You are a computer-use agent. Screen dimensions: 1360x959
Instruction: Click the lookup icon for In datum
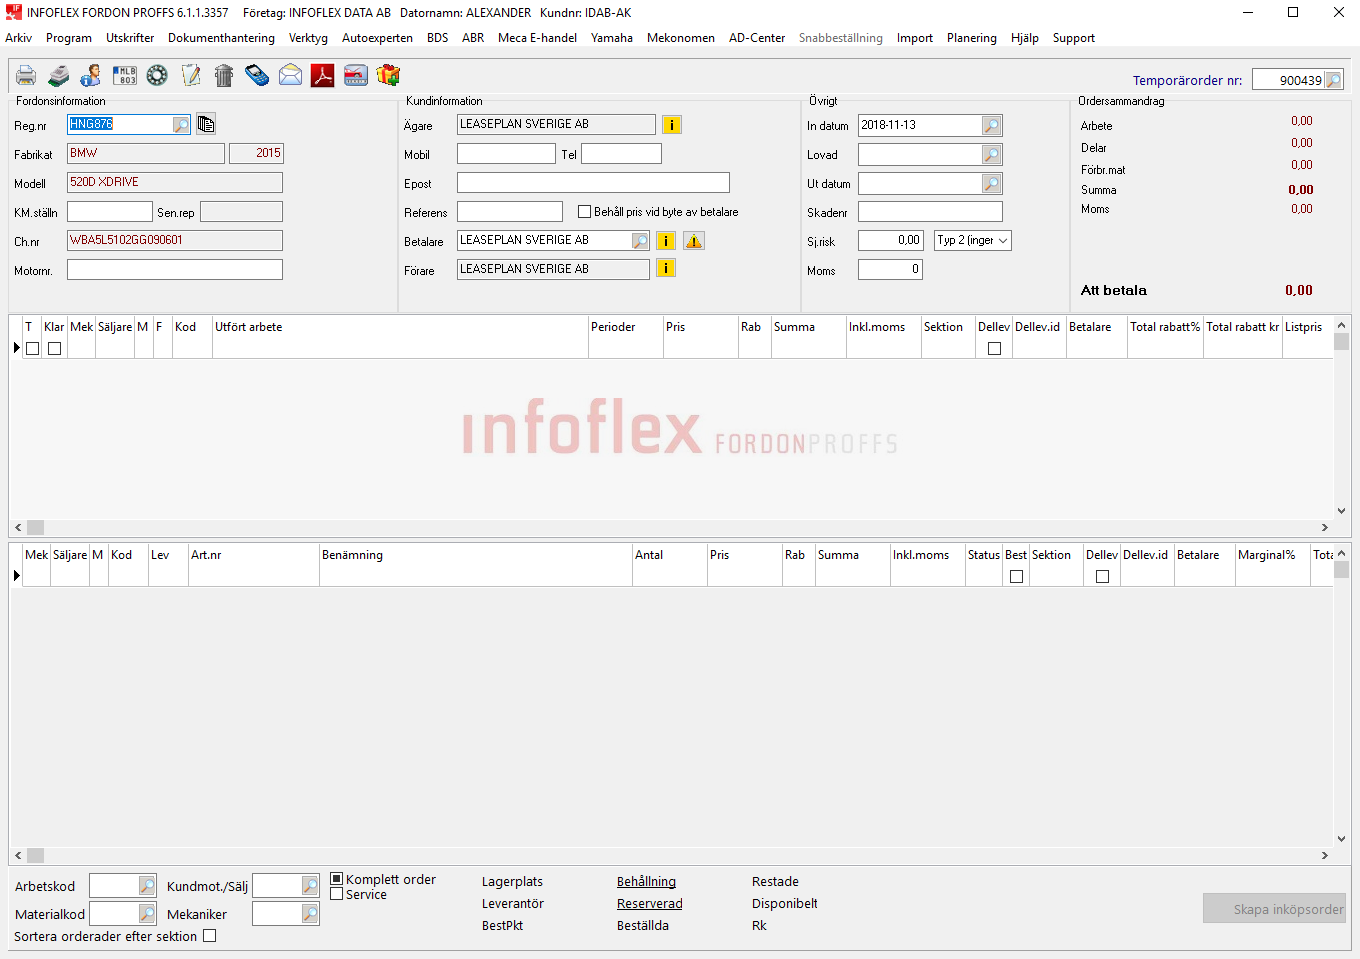click(991, 125)
